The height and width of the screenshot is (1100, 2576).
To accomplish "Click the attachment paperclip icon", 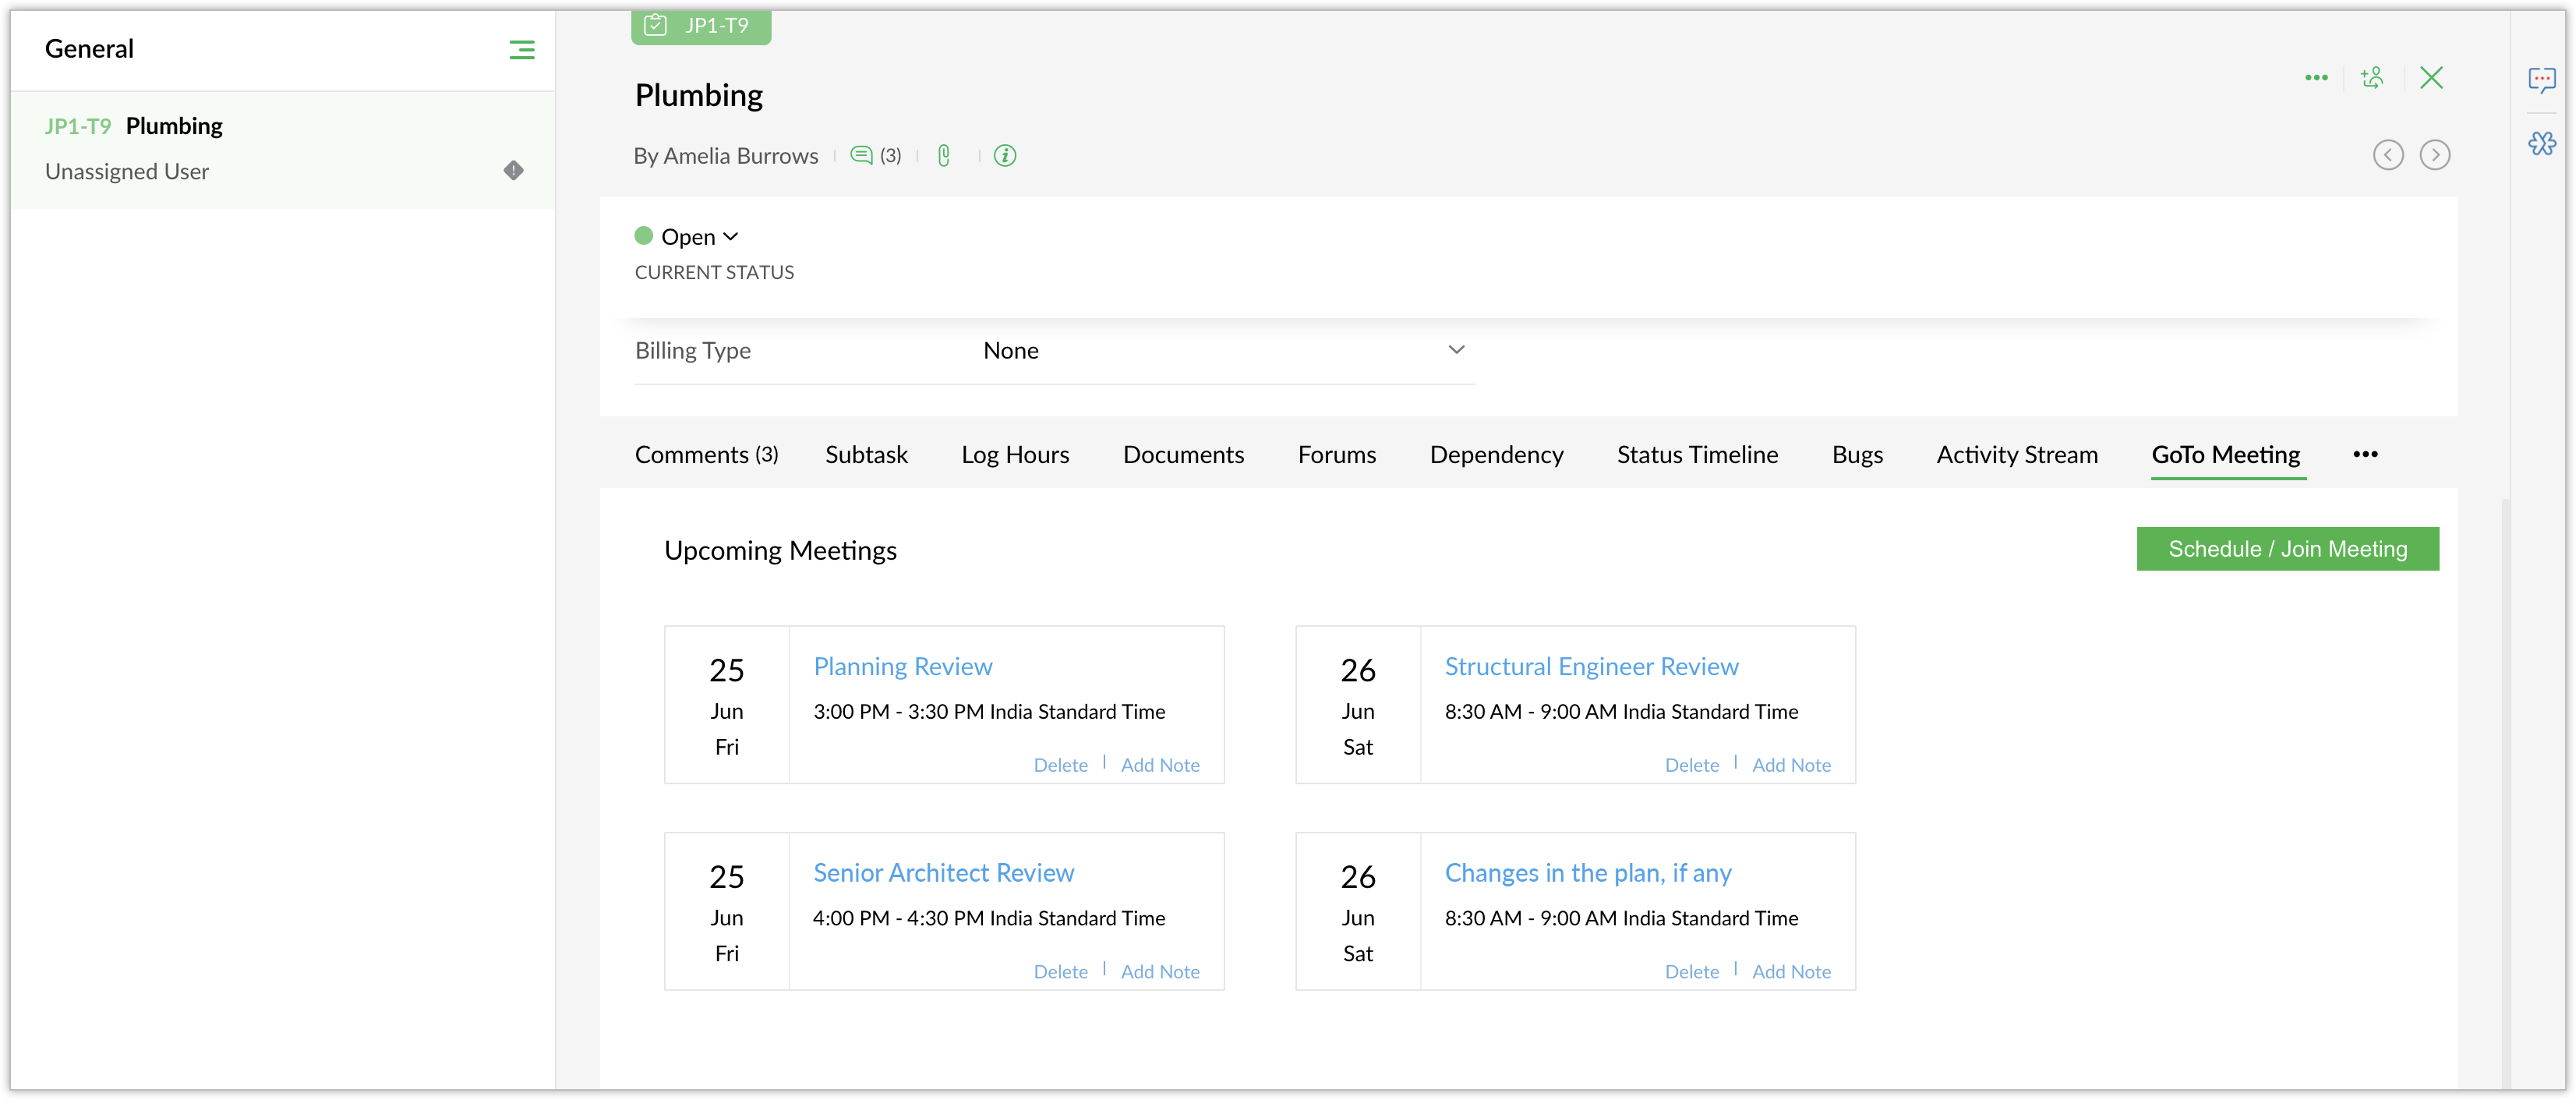I will [943, 155].
